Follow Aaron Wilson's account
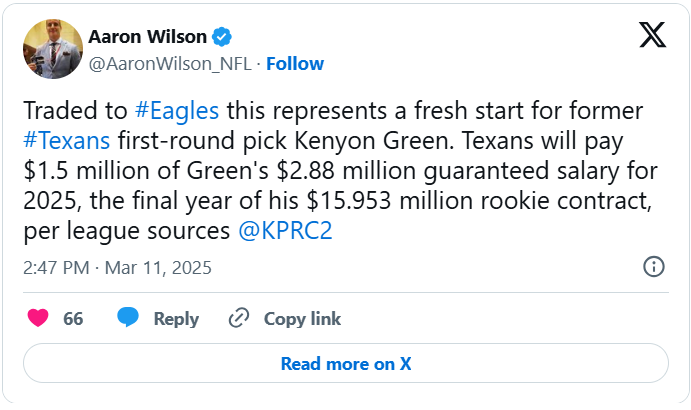 295,63
